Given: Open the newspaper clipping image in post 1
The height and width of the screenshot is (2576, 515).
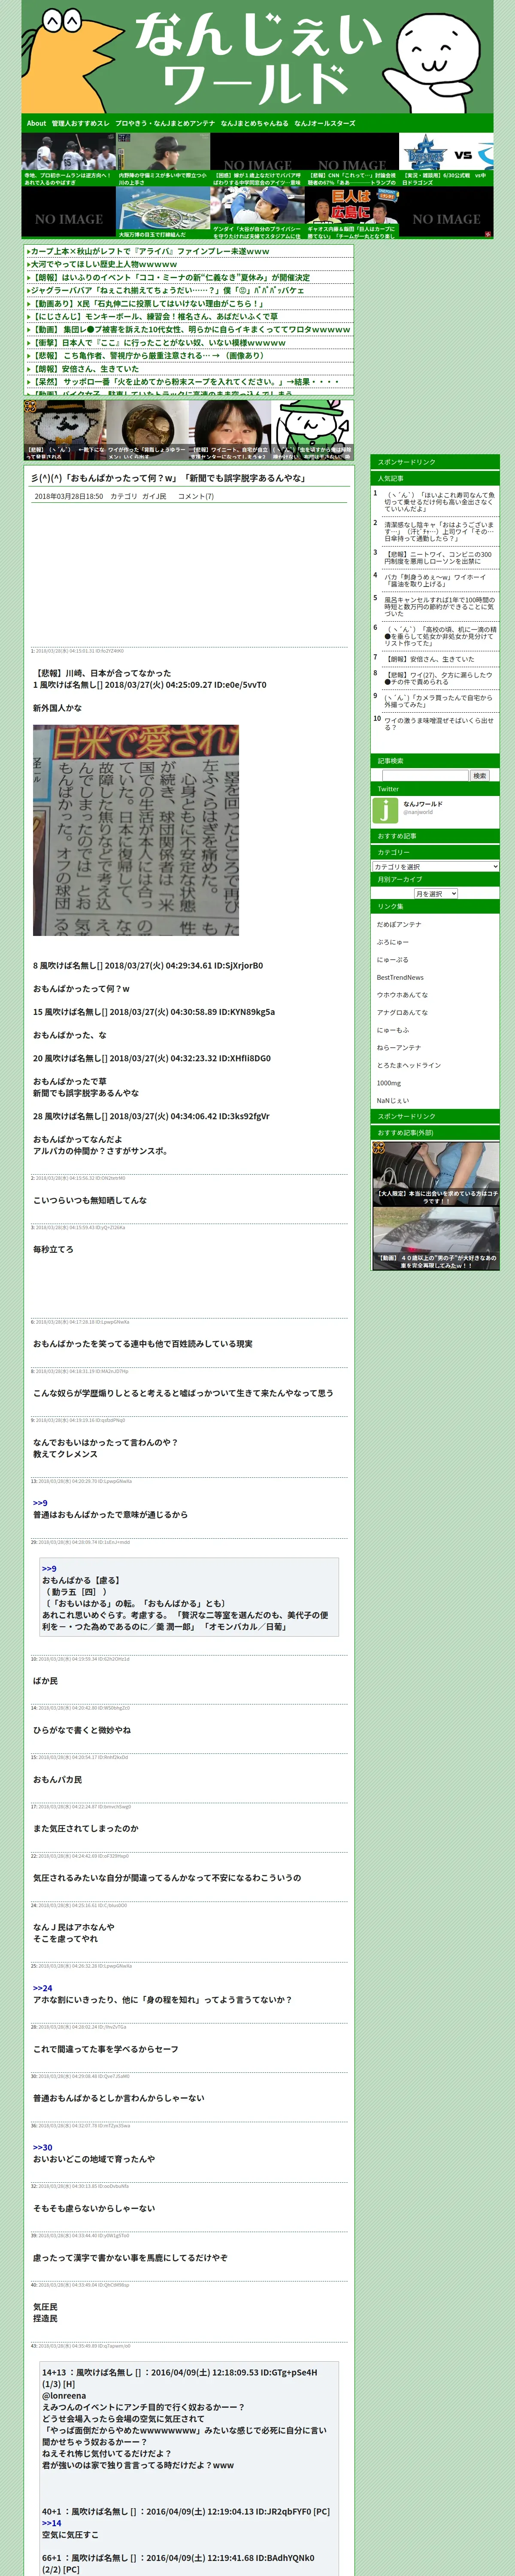Looking at the screenshot, I should [136, 830].
